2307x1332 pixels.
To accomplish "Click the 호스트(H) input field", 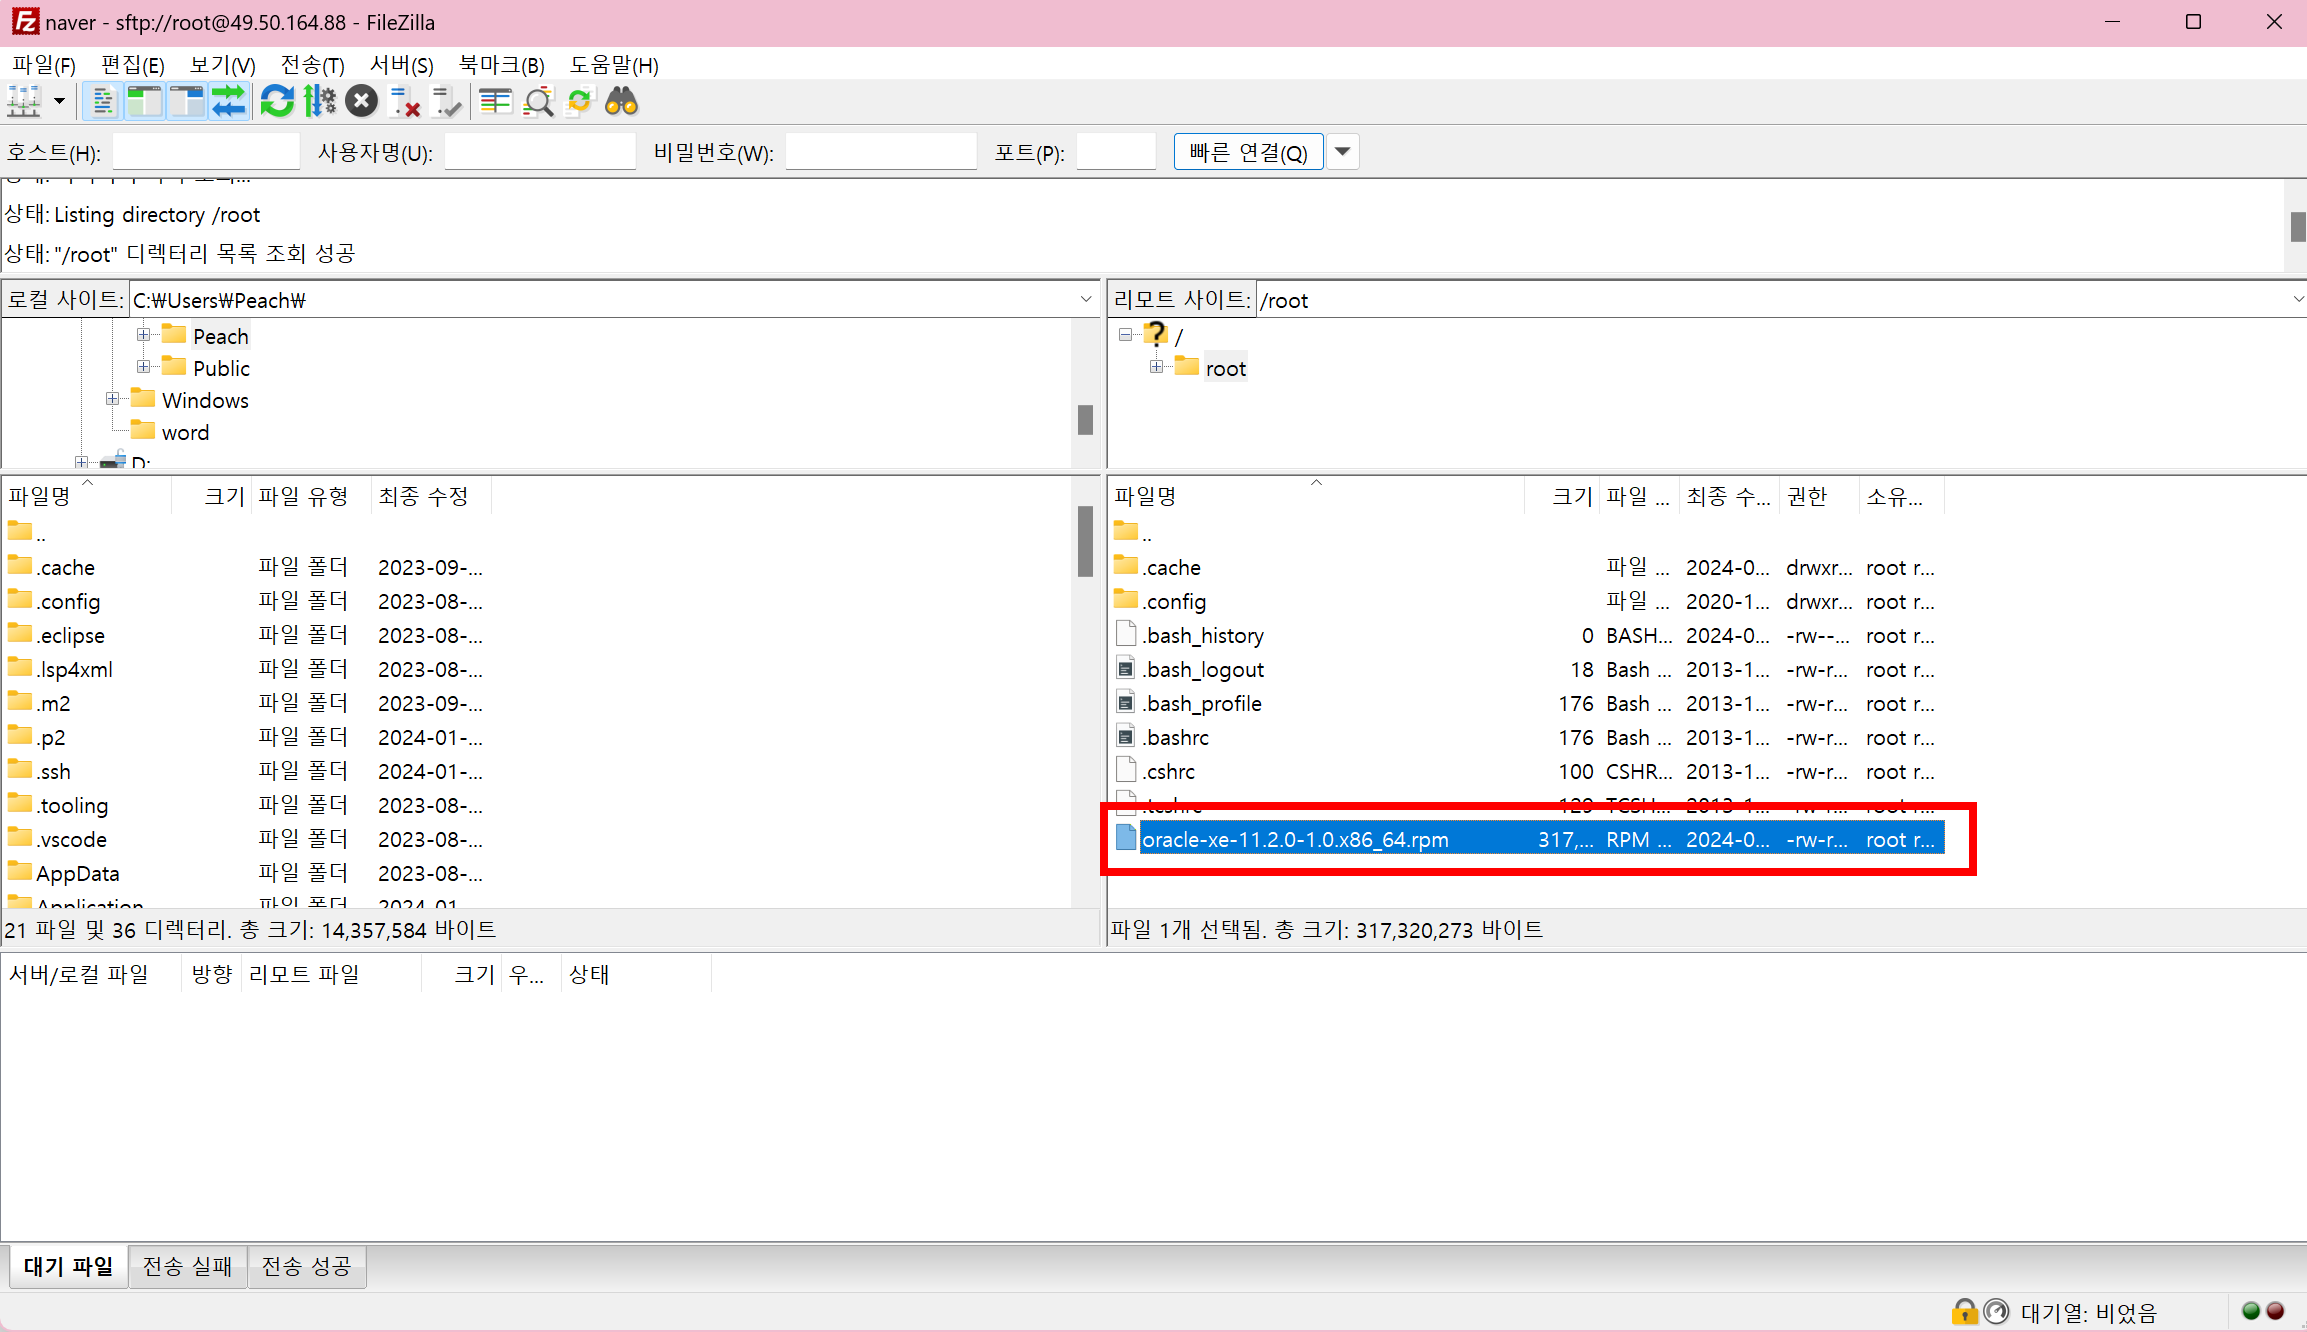I will (x=206, y=152).
